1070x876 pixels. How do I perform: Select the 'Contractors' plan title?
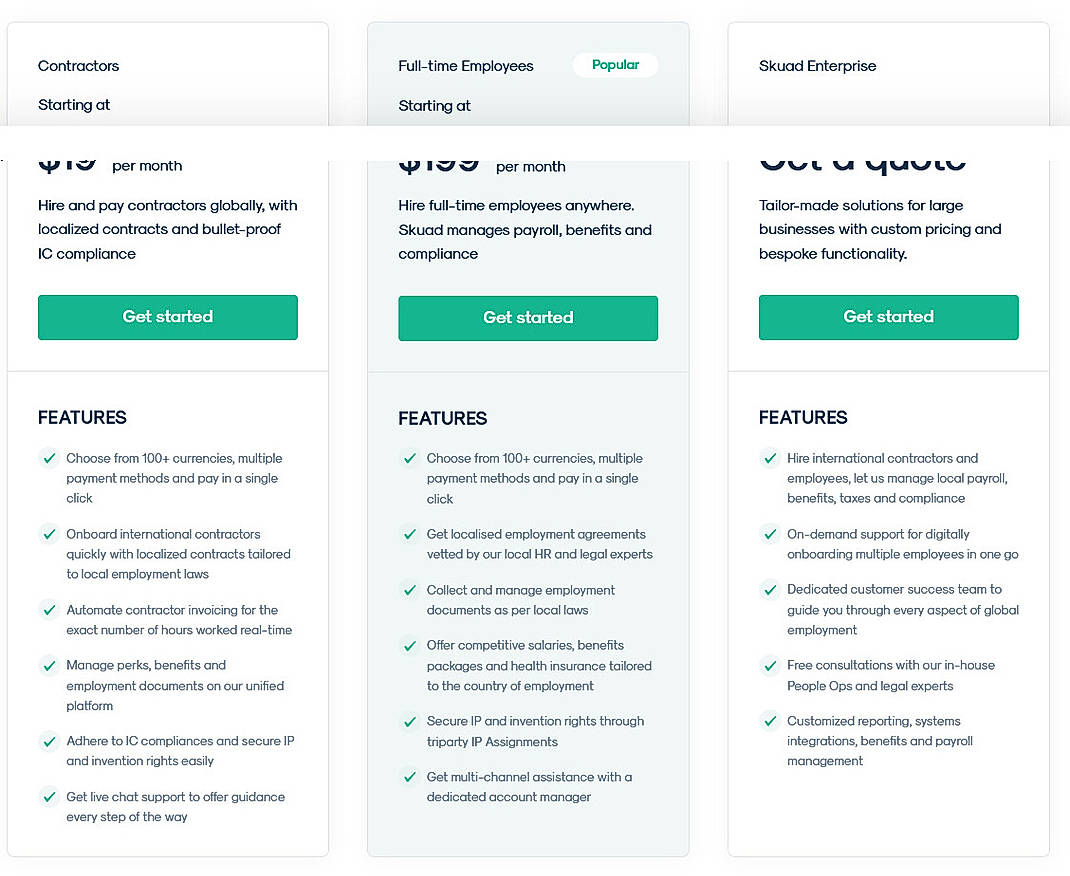pyautogui.click(x=78, y=65)
